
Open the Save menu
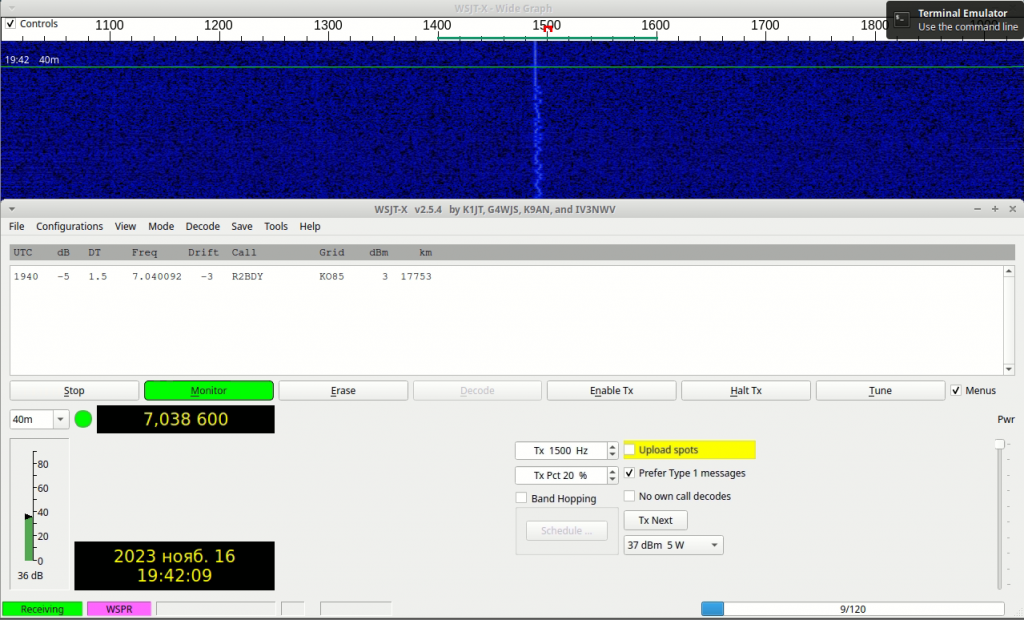pos(242,226)
